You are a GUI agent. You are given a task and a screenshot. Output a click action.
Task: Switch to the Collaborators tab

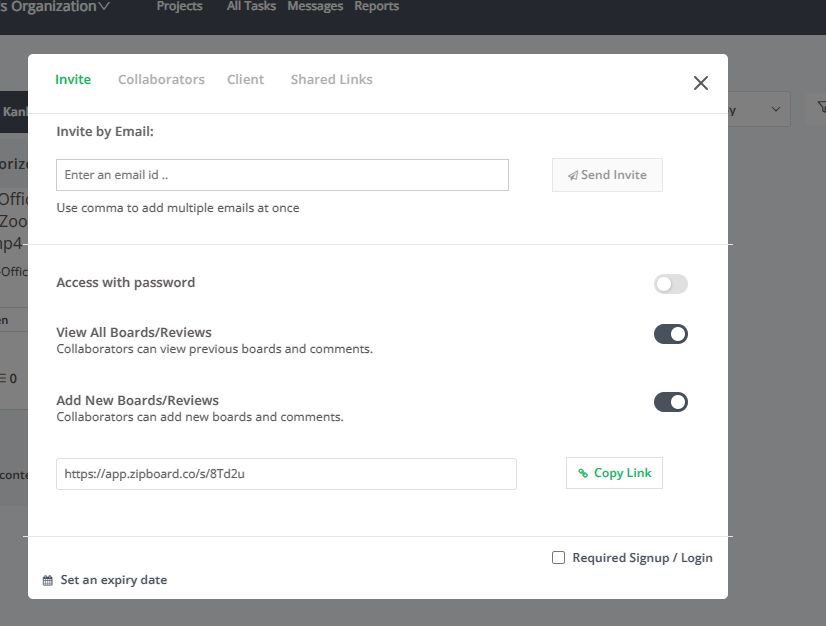(x=161, y=80)
